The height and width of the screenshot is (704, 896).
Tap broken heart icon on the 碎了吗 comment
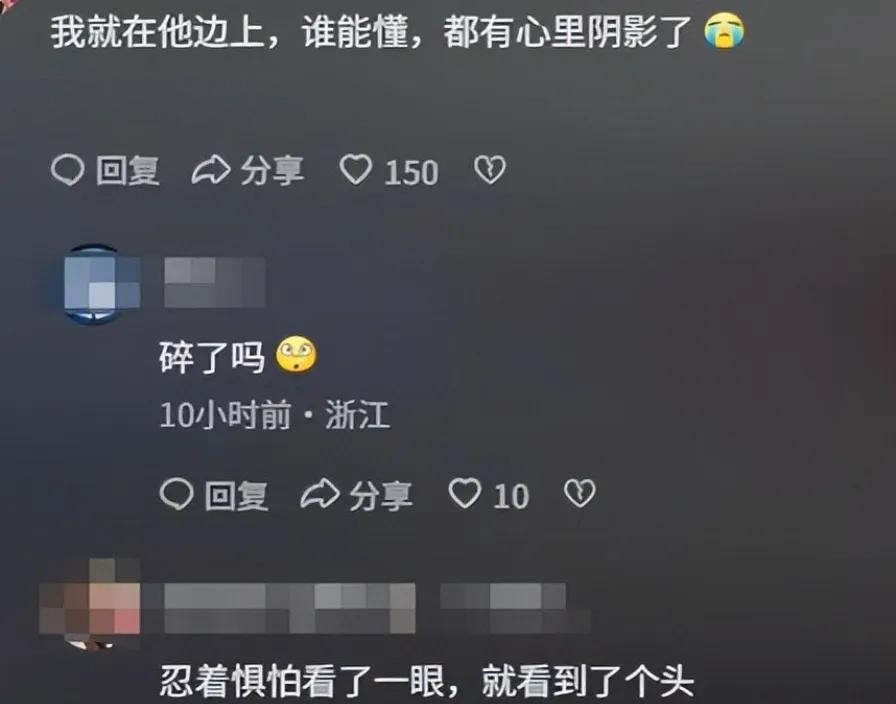579,493
